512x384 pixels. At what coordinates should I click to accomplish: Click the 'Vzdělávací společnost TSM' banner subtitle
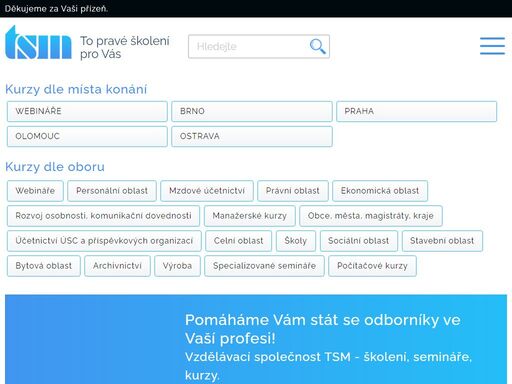[x=328, y=366]
